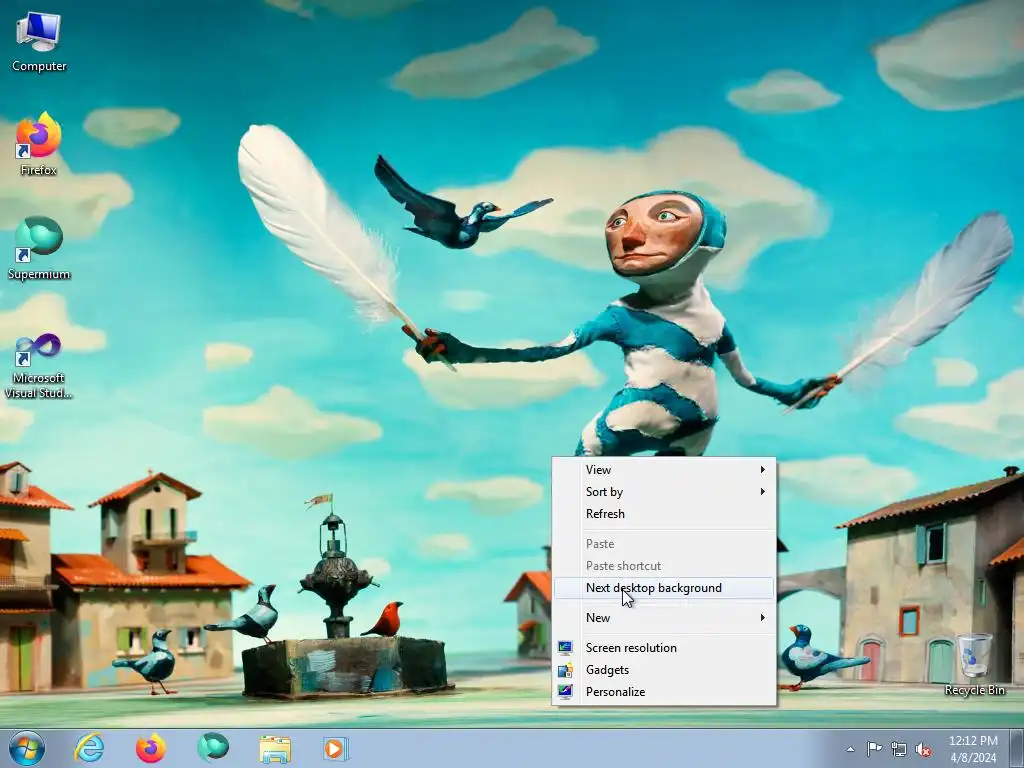Choose Next desktop background
Screen dimensions: 1024x768
(664, 588)
